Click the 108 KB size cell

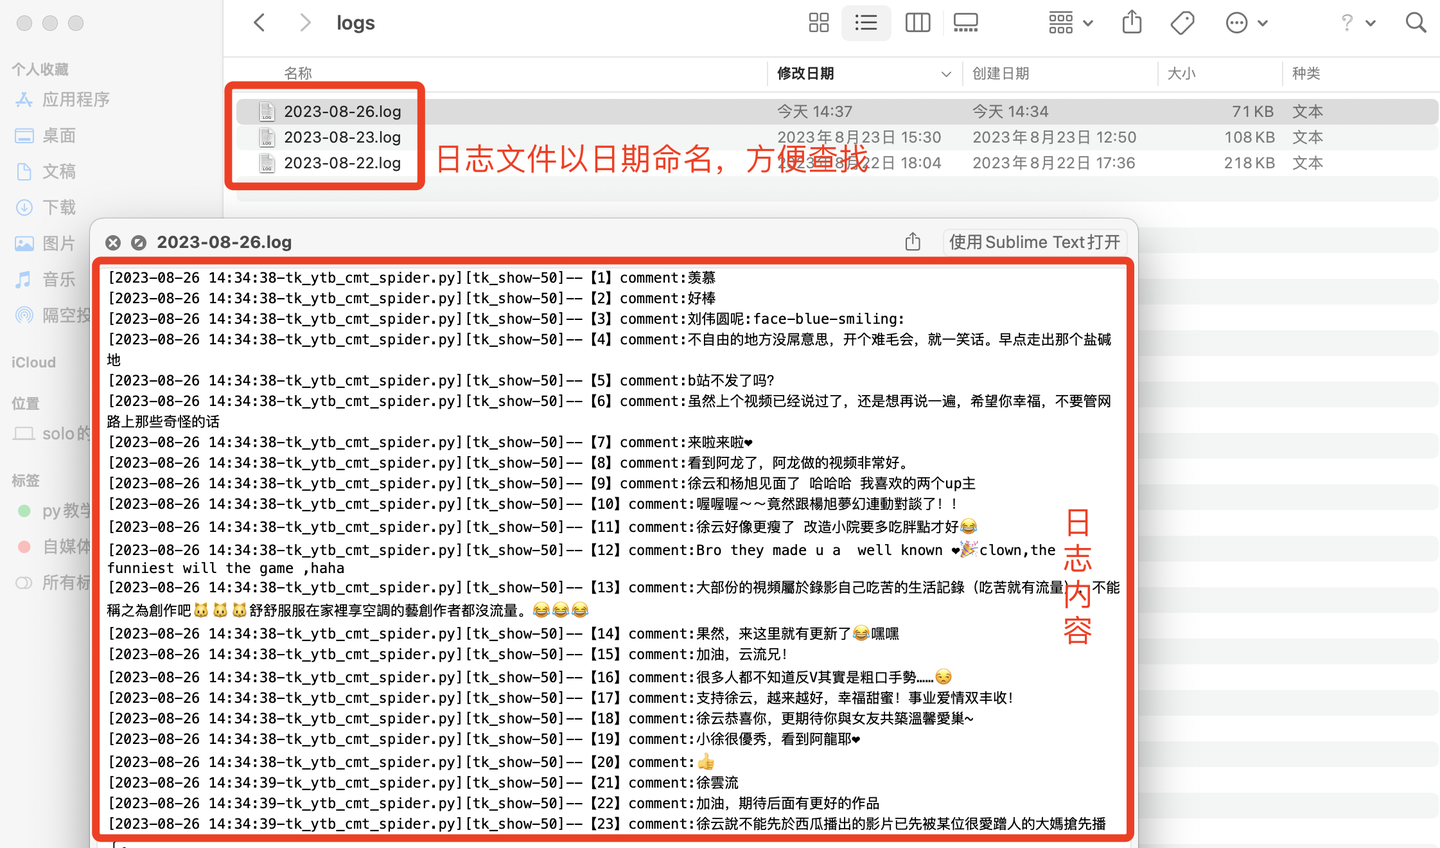pos(1249,137)
